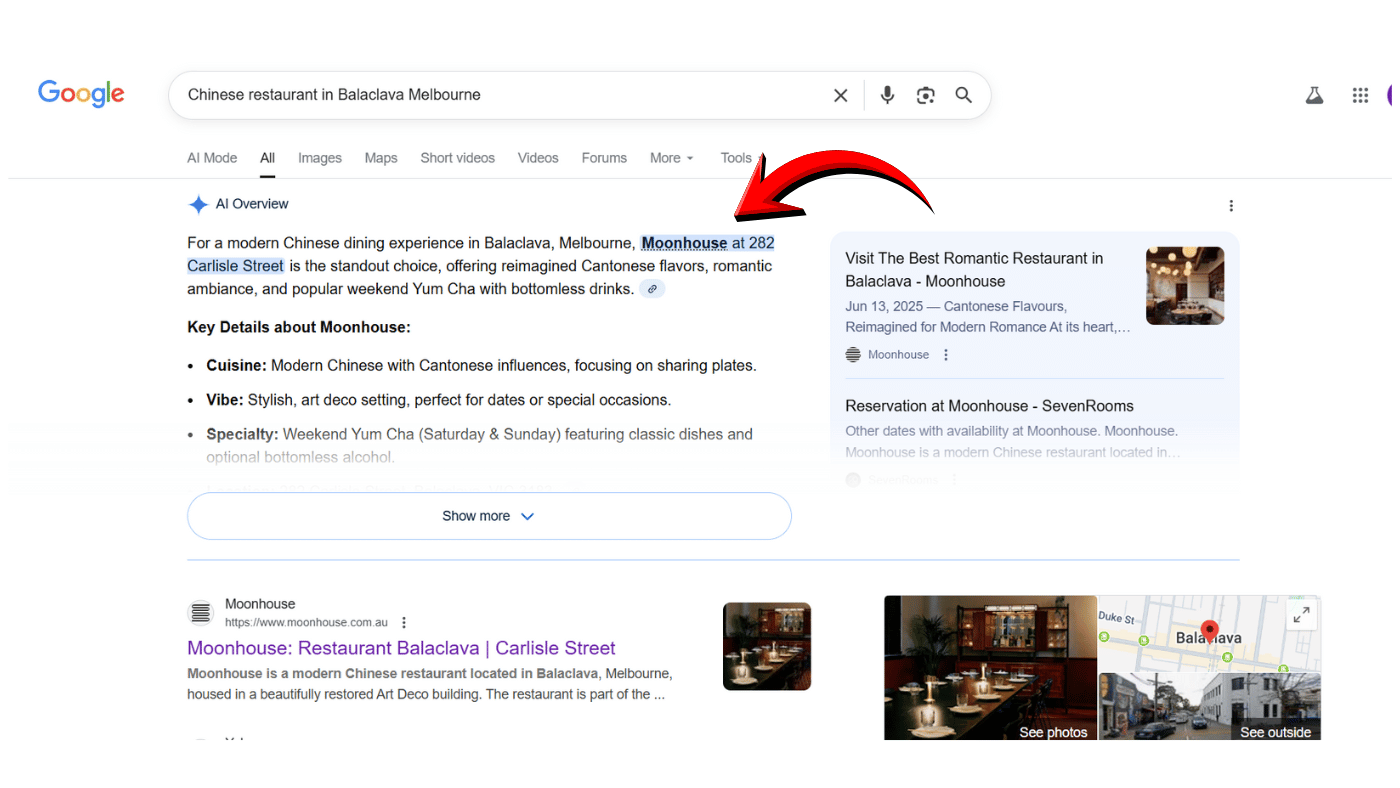Open 'Moonhouse: Restaurant Balaclava | Carlisle Street' result
The image size is (1400, 788).
tap(401, 648)
